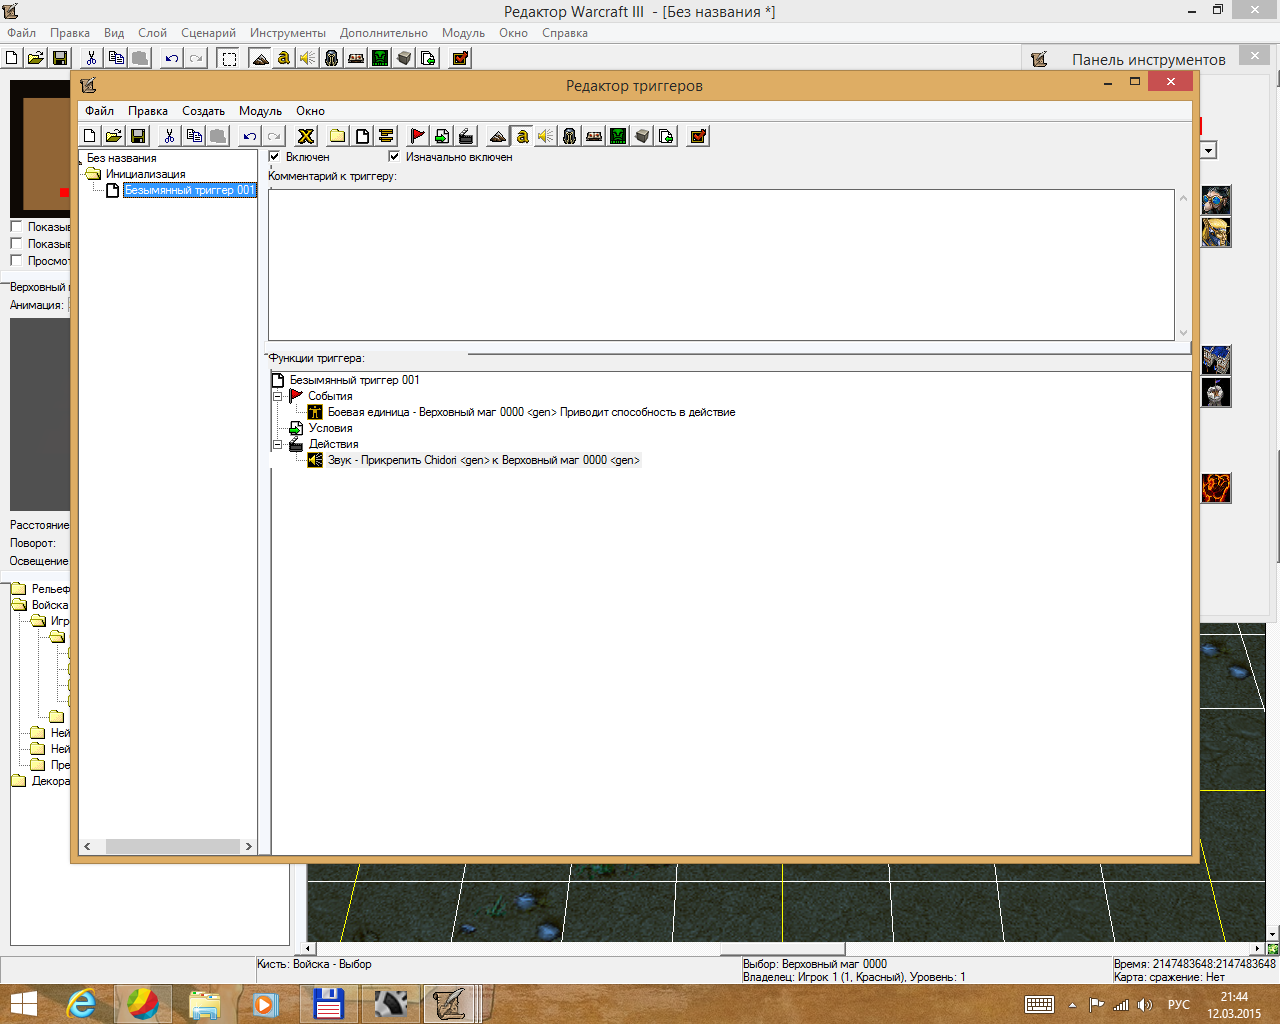Click Terrain Editor icon in main editor toolbar
This screenshot has width=1280, height=1024.
click(x=260, y=58)
